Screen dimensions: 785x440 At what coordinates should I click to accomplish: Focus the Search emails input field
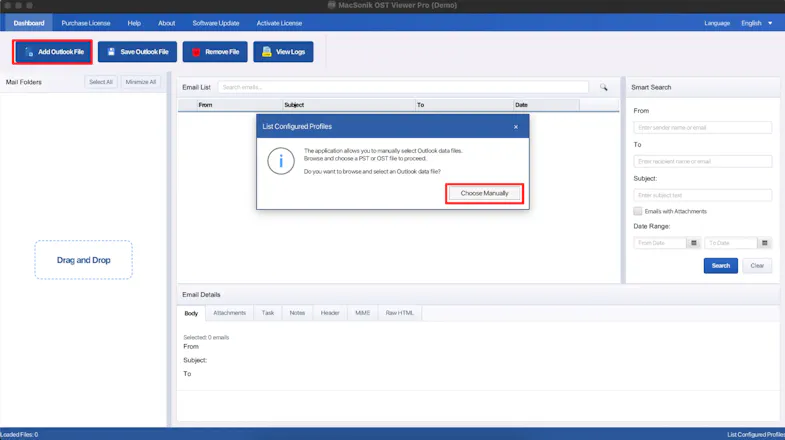click(x=403, y=87)
